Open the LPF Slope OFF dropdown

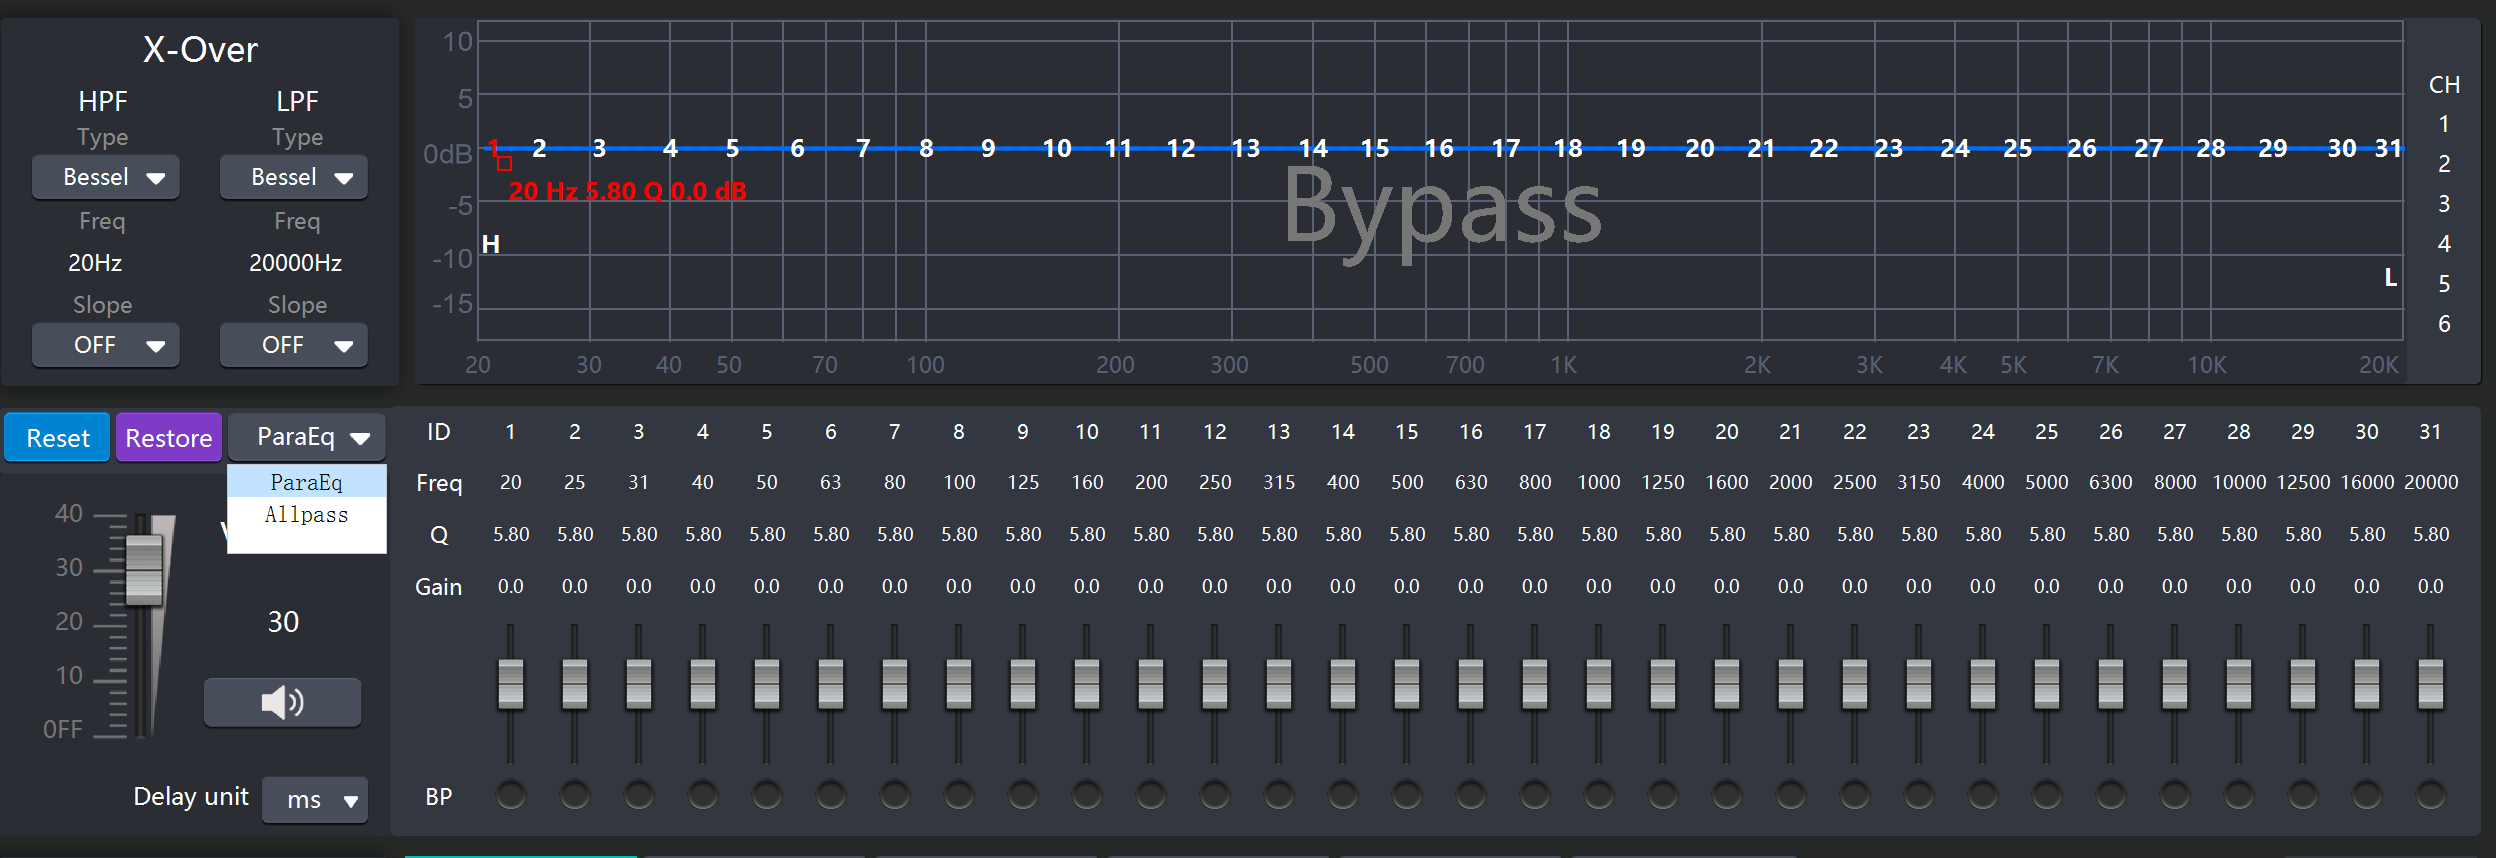point(294,345)
